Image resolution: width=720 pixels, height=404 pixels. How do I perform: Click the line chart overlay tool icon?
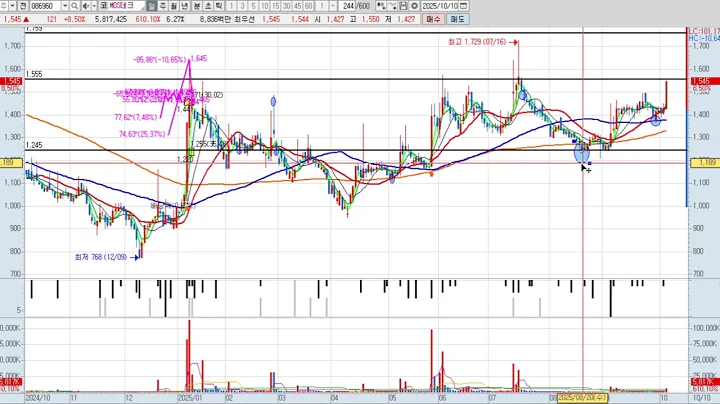392,6
